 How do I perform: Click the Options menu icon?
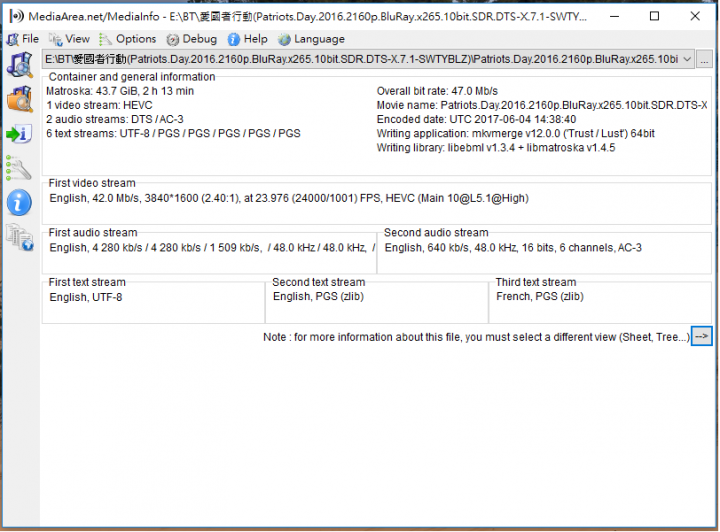pos(105,39)
